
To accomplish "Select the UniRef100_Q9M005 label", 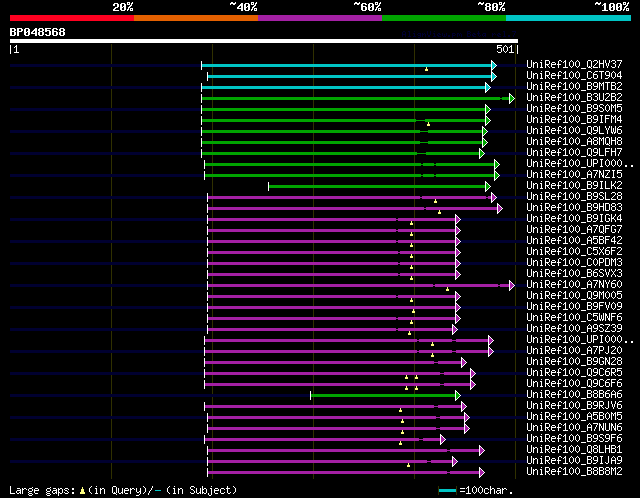I will (574, 296).
